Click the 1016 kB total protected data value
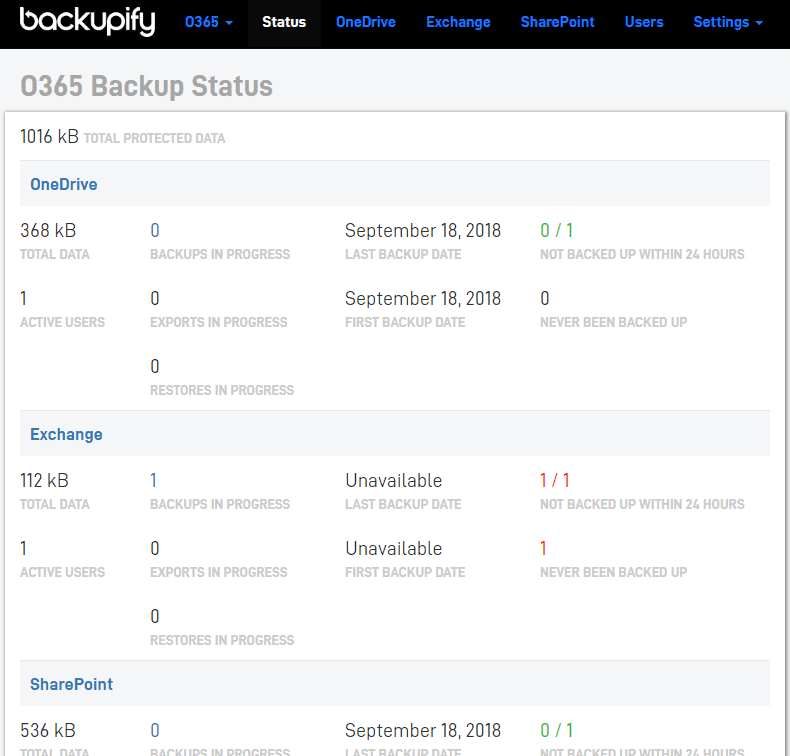Image resolution: width=790 pixels, height=756 pixels. [49, 136]
